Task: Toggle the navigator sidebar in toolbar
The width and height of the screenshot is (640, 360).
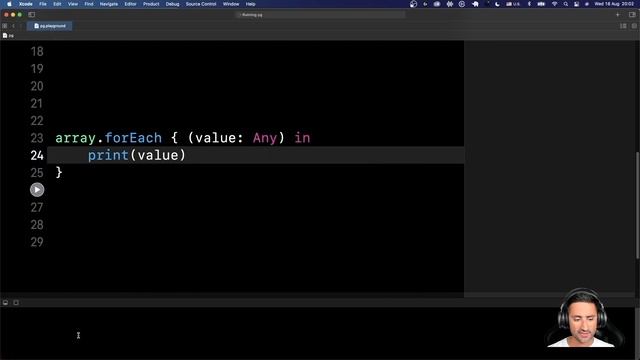Action: 31,15
